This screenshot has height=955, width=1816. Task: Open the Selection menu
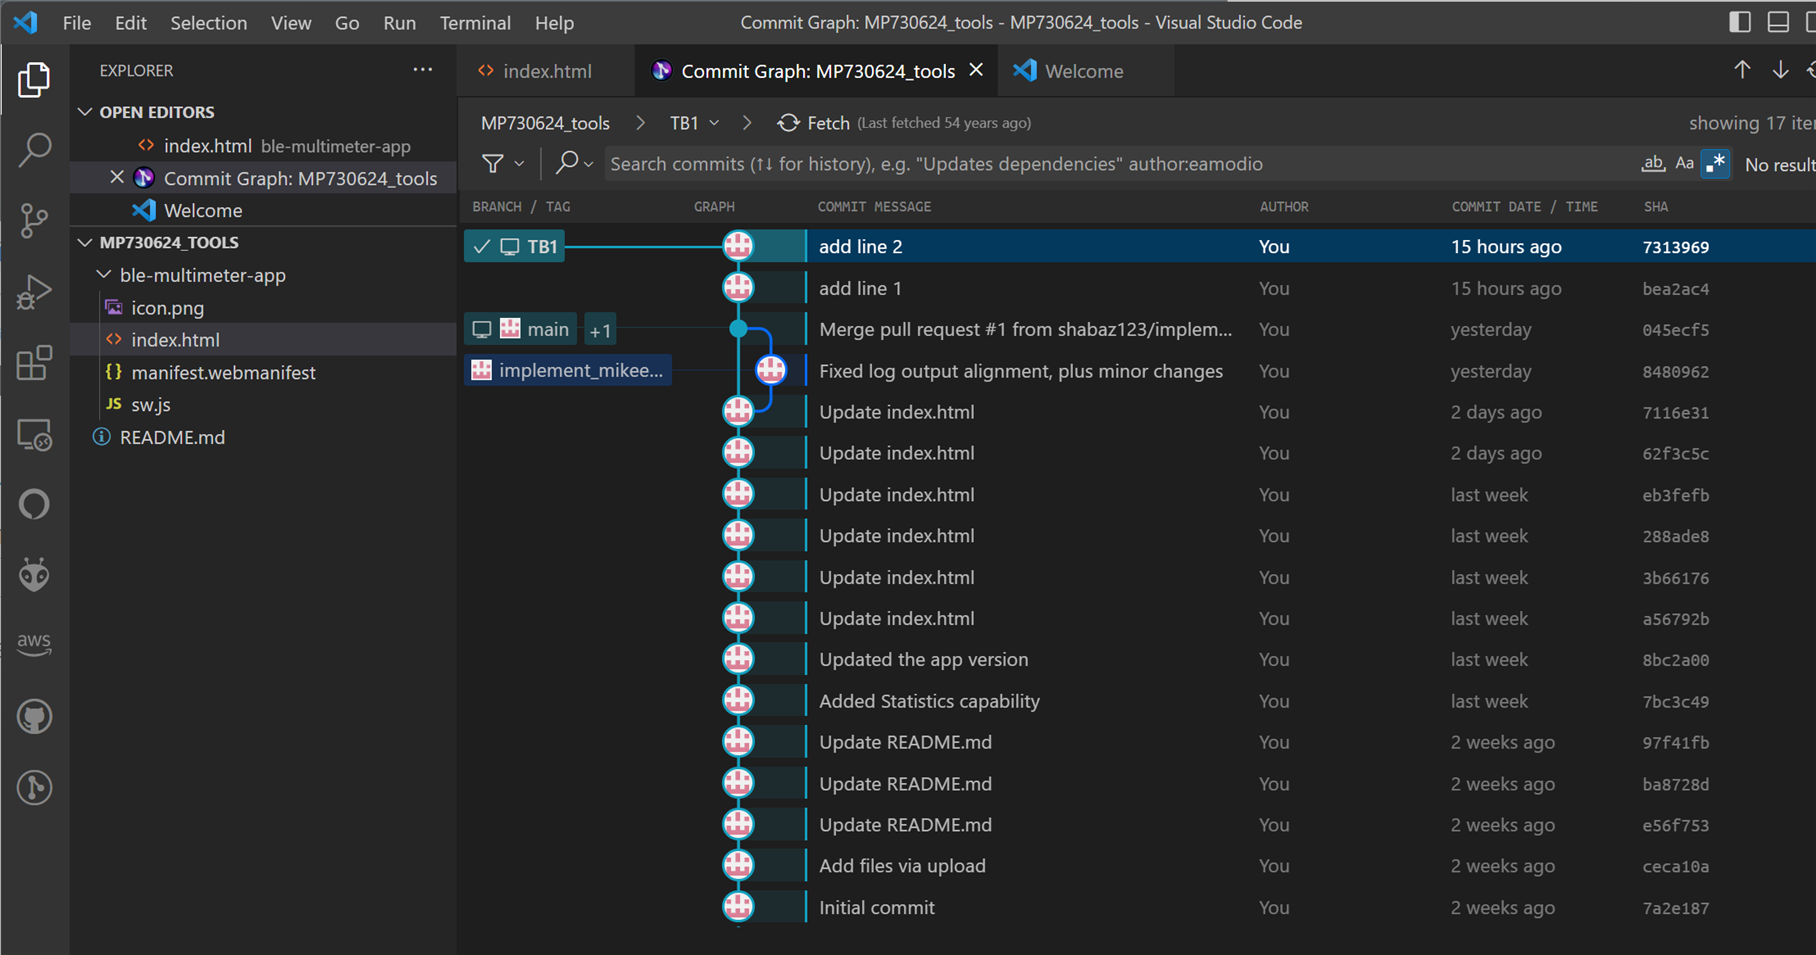tap(208, 22)
